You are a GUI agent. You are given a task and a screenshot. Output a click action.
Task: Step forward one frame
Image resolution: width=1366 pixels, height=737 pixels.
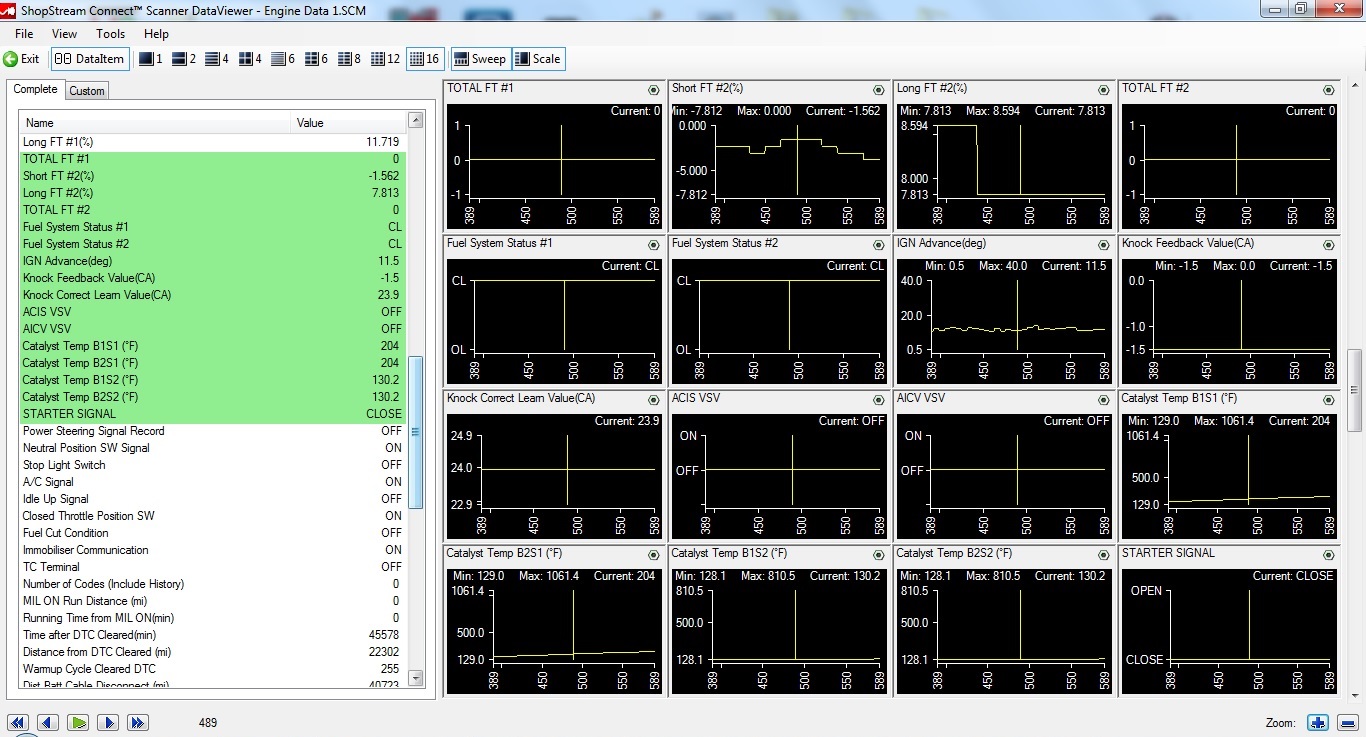tap(108, 722)
